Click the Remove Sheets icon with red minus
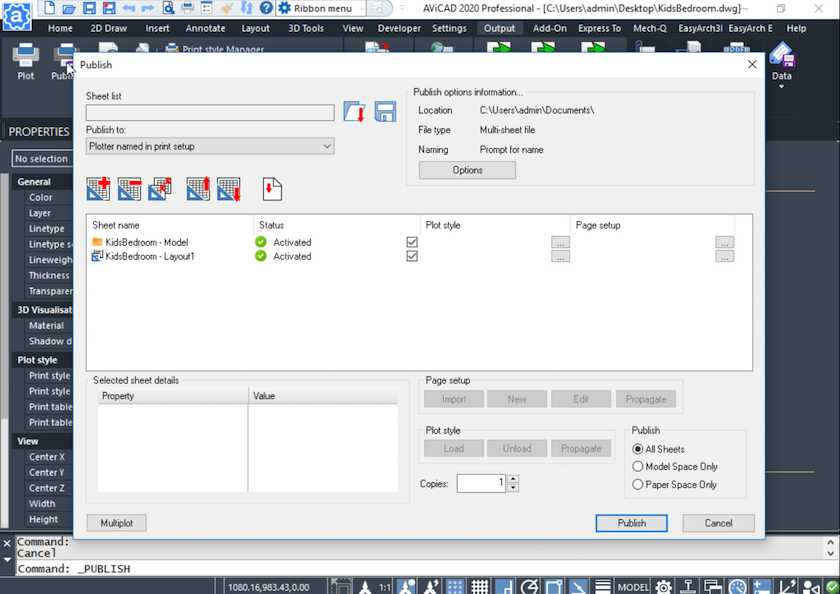 tap(129, 188)
